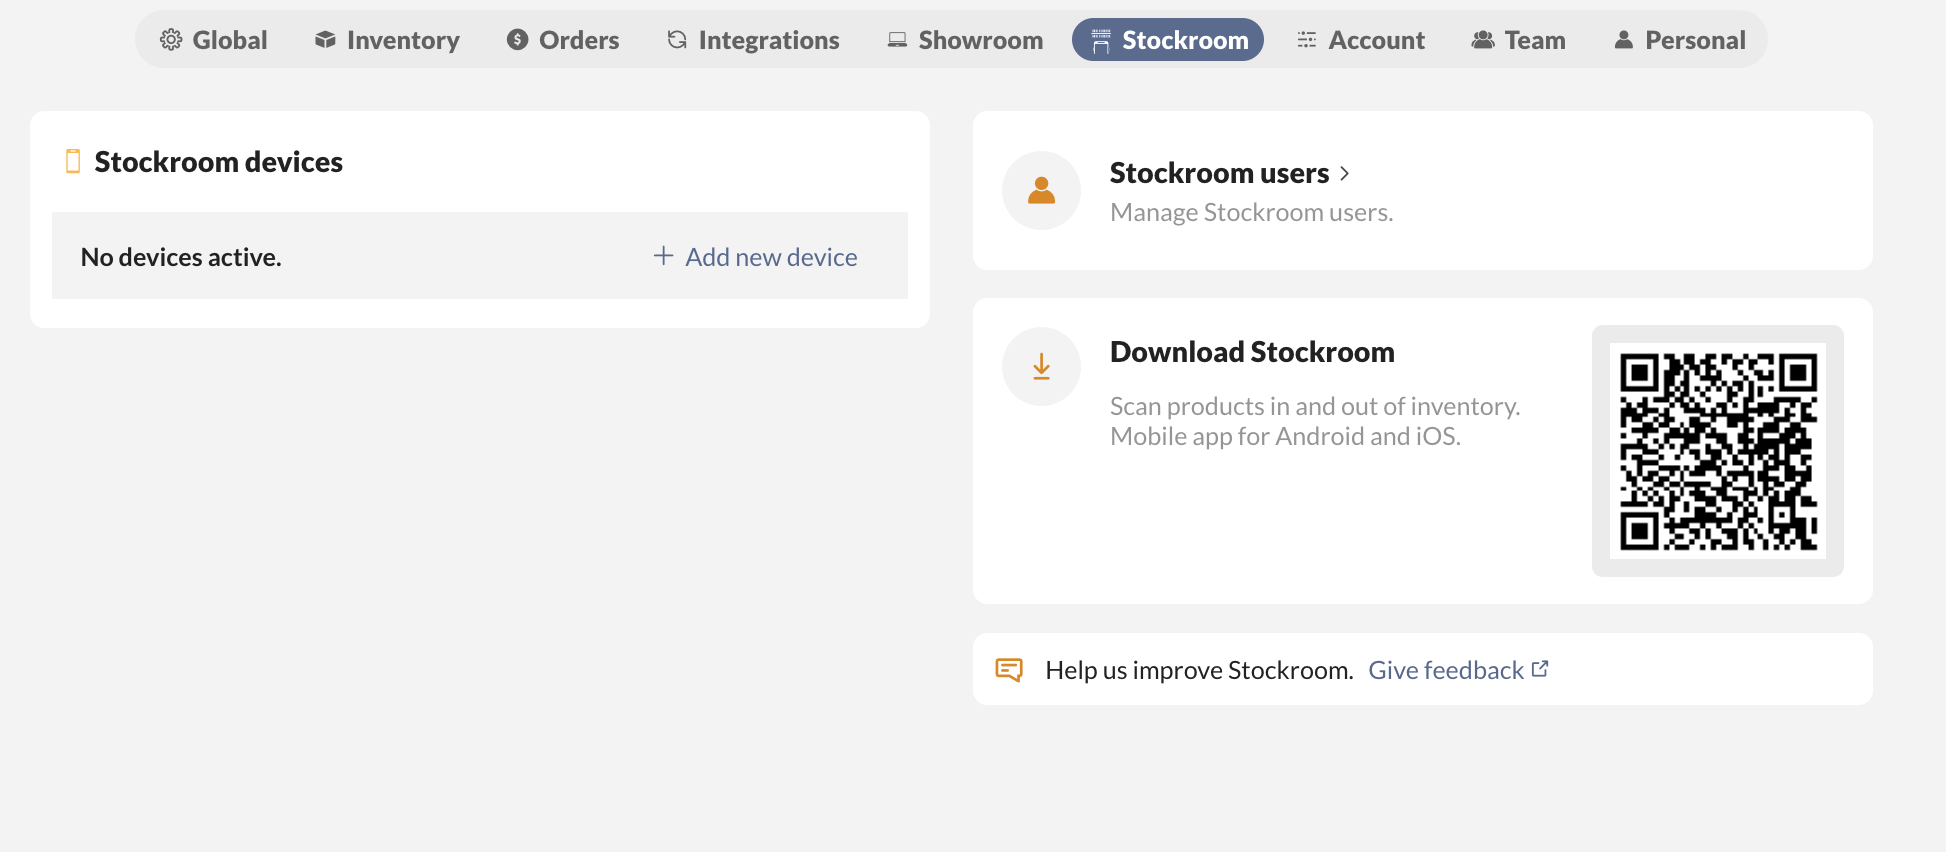Click the laptop icon beside Showroom

pyautogui.click(x=896, y=39)
